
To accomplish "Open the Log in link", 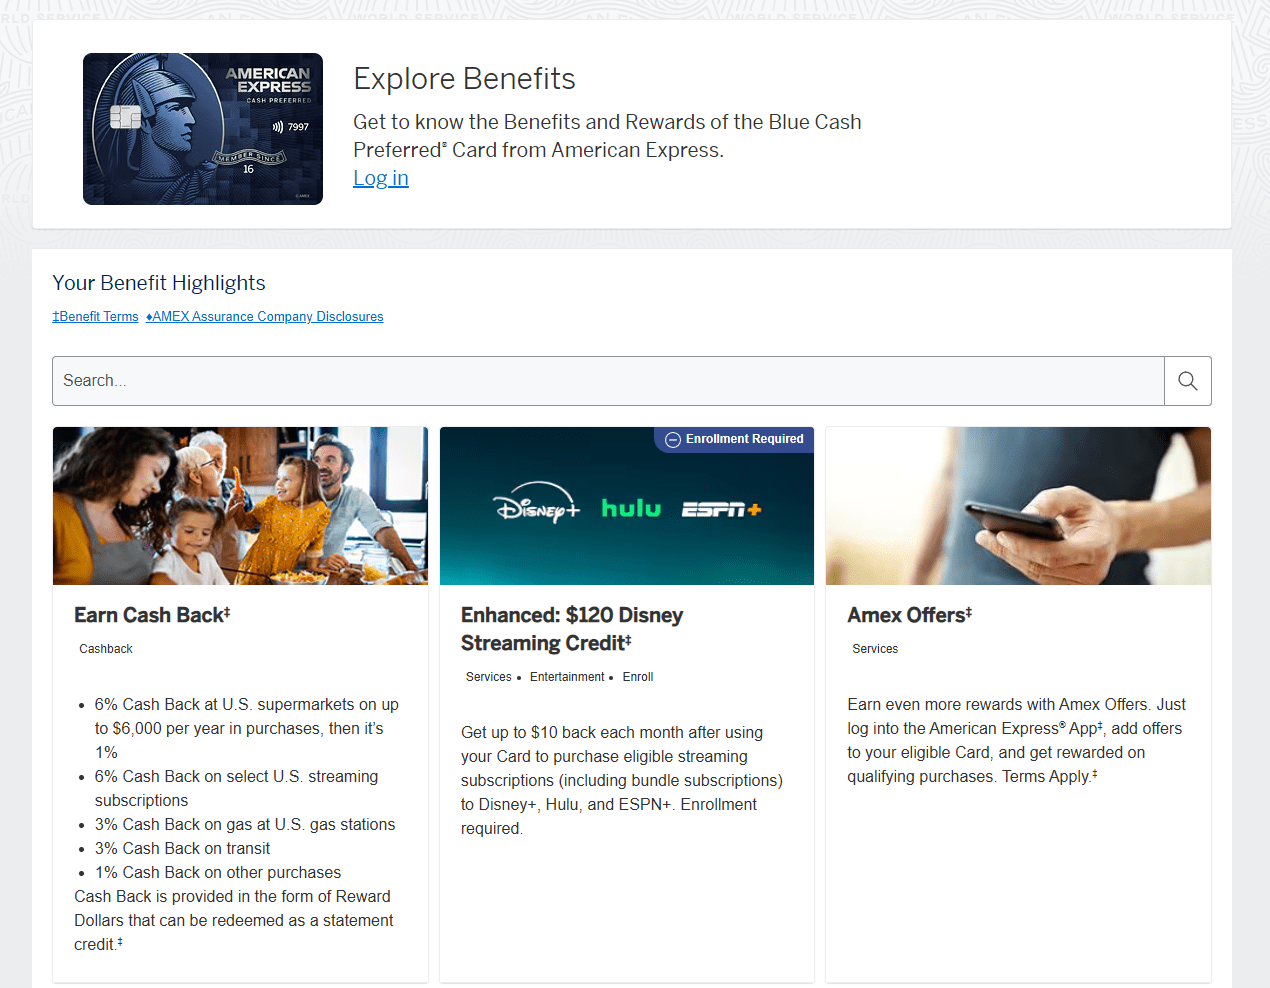I will [x=381, y=178].
